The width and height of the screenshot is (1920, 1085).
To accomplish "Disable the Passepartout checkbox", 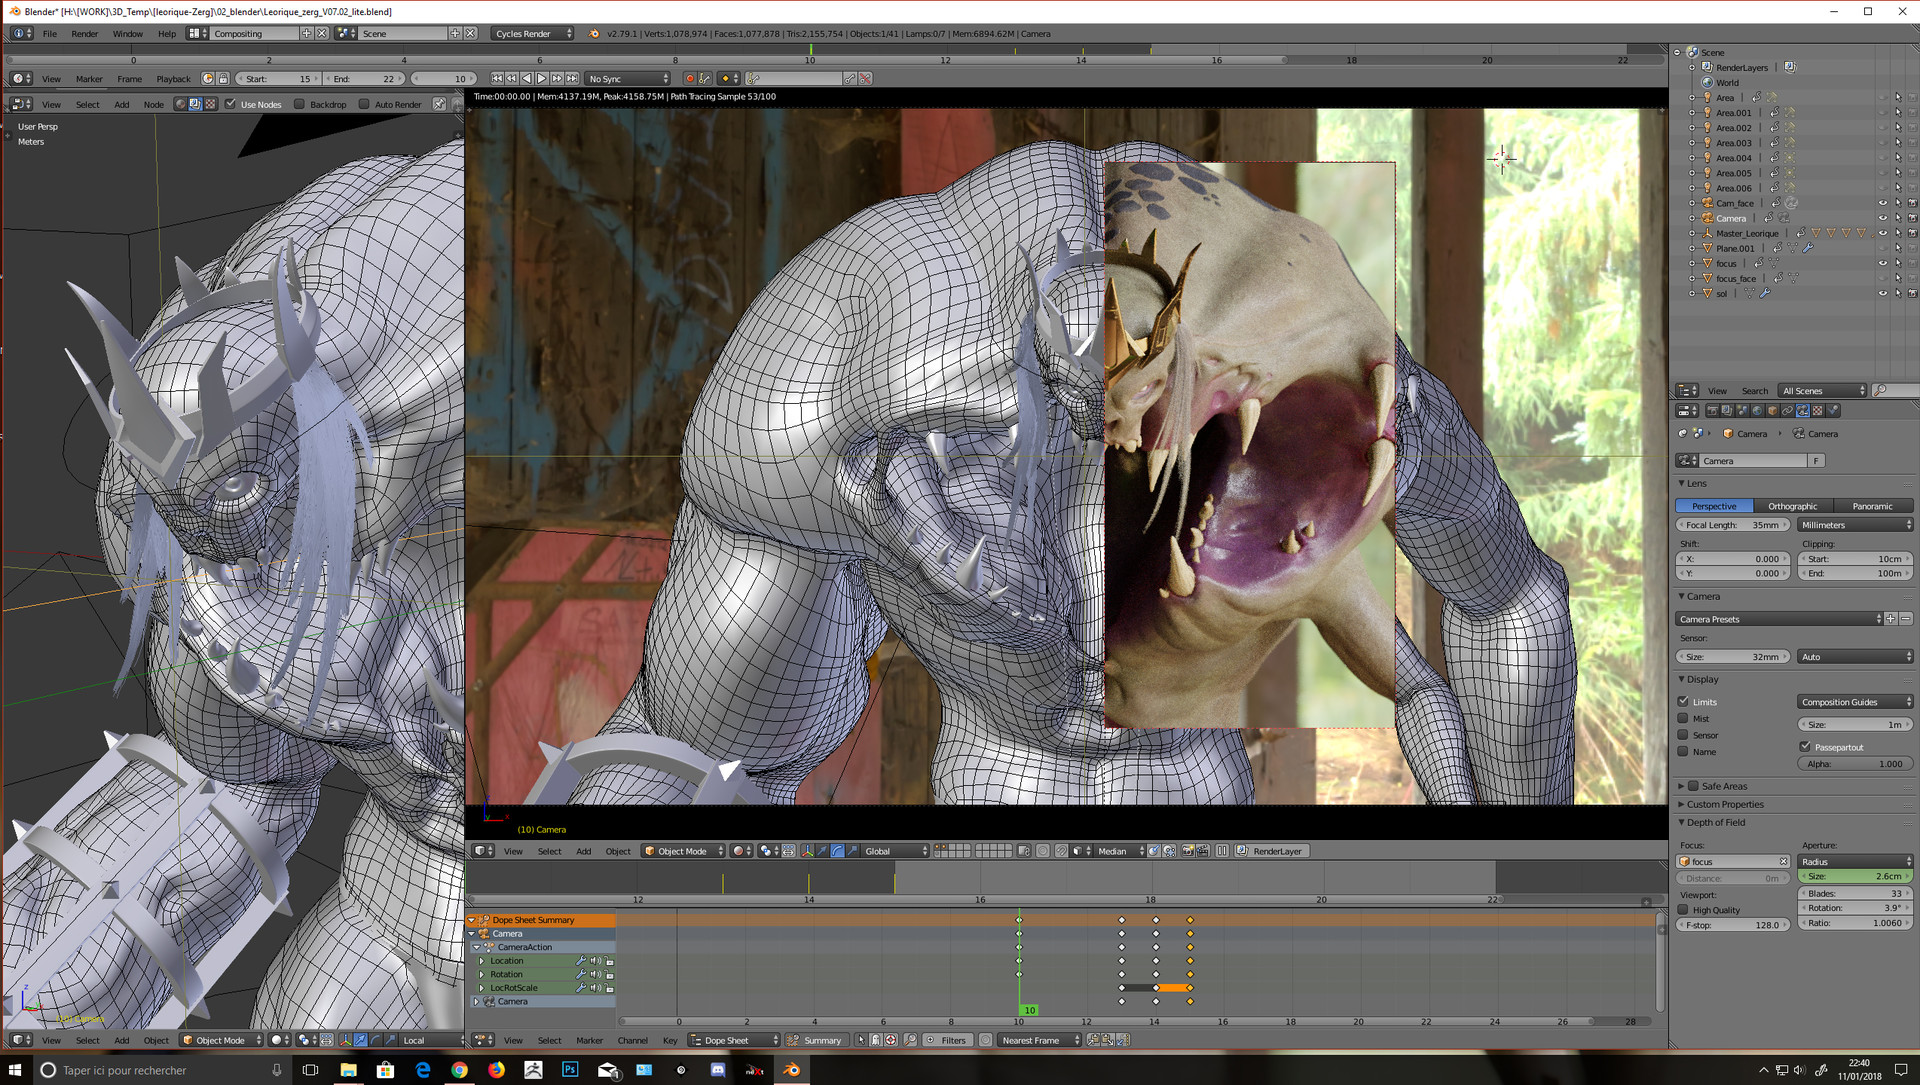I will pos(1805,746).
